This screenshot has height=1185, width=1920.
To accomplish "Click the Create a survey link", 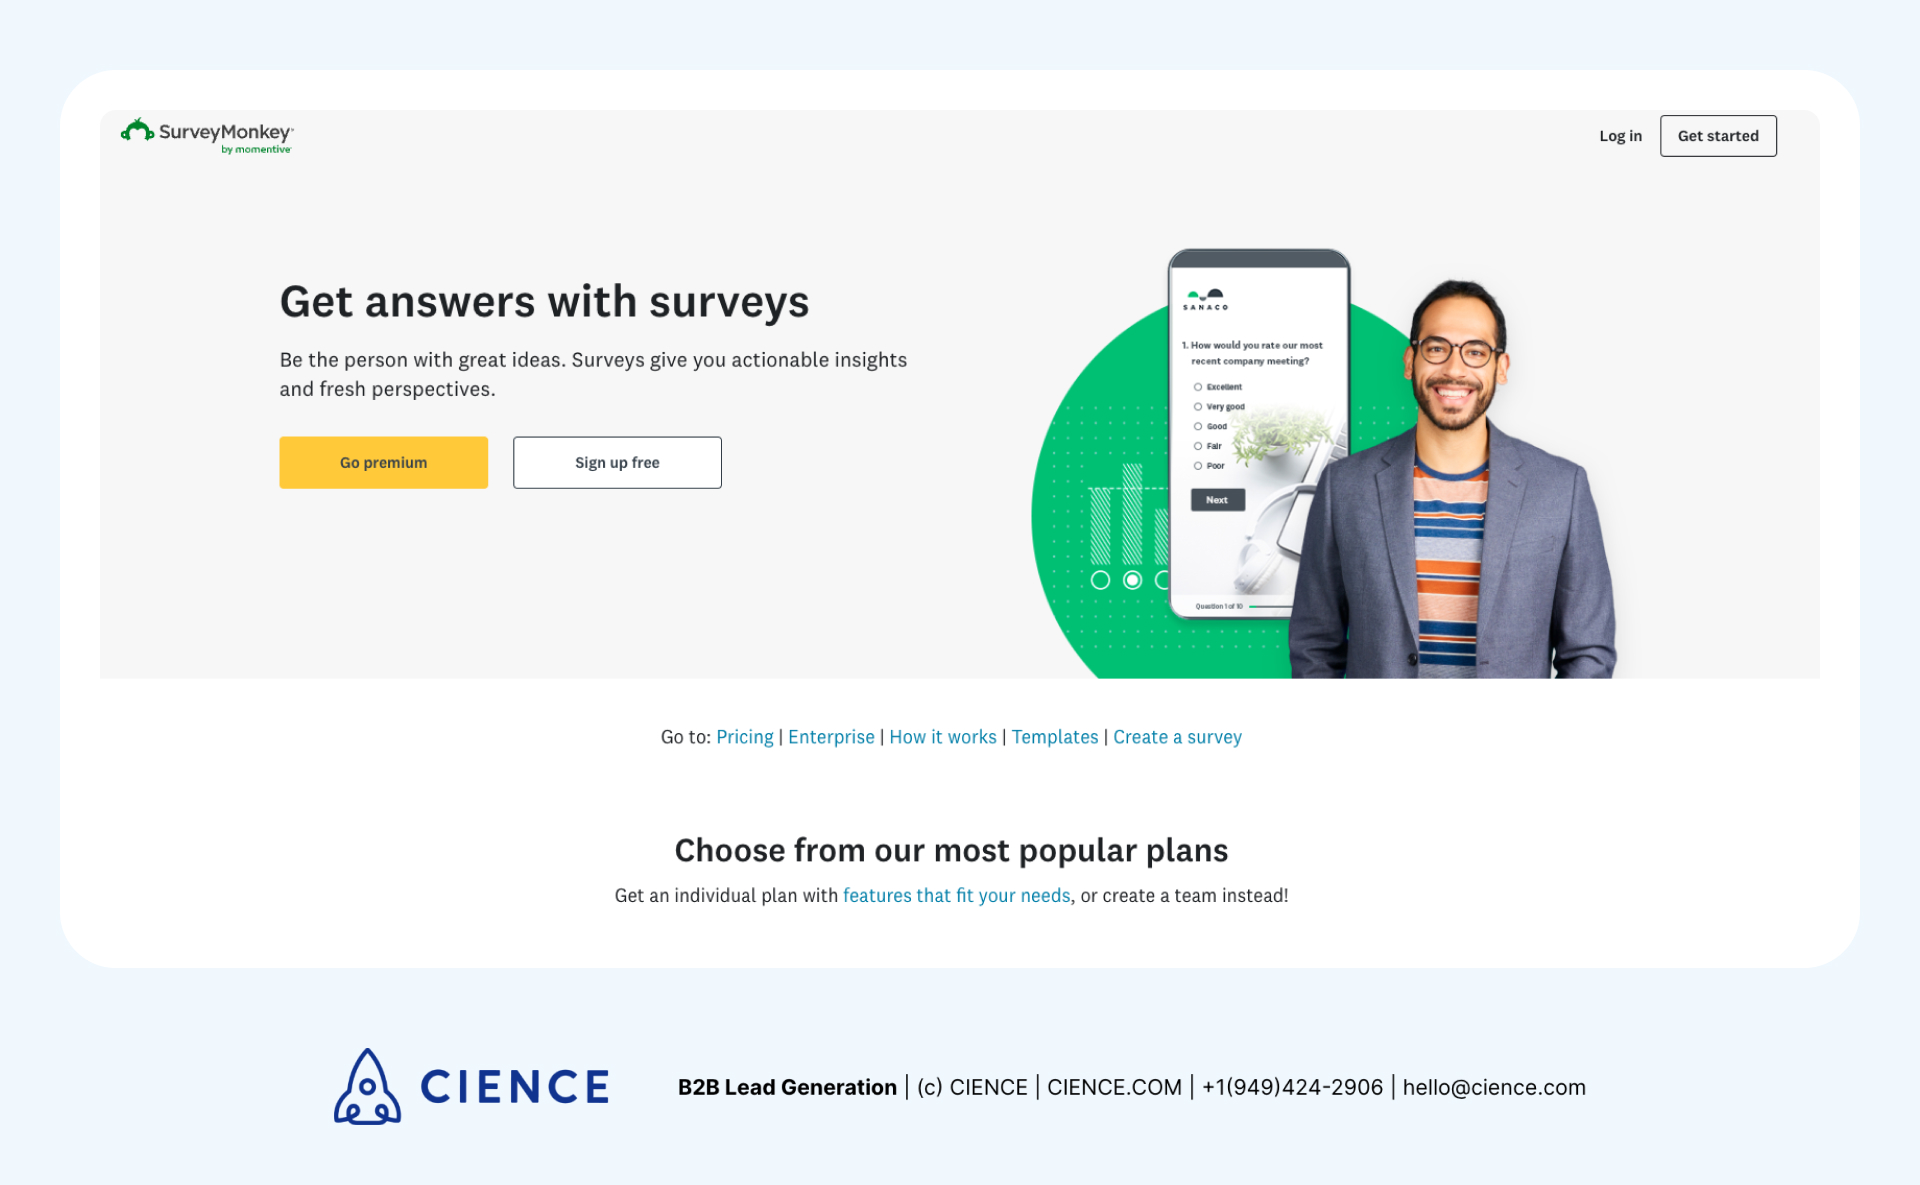I will pos(1177,737).
